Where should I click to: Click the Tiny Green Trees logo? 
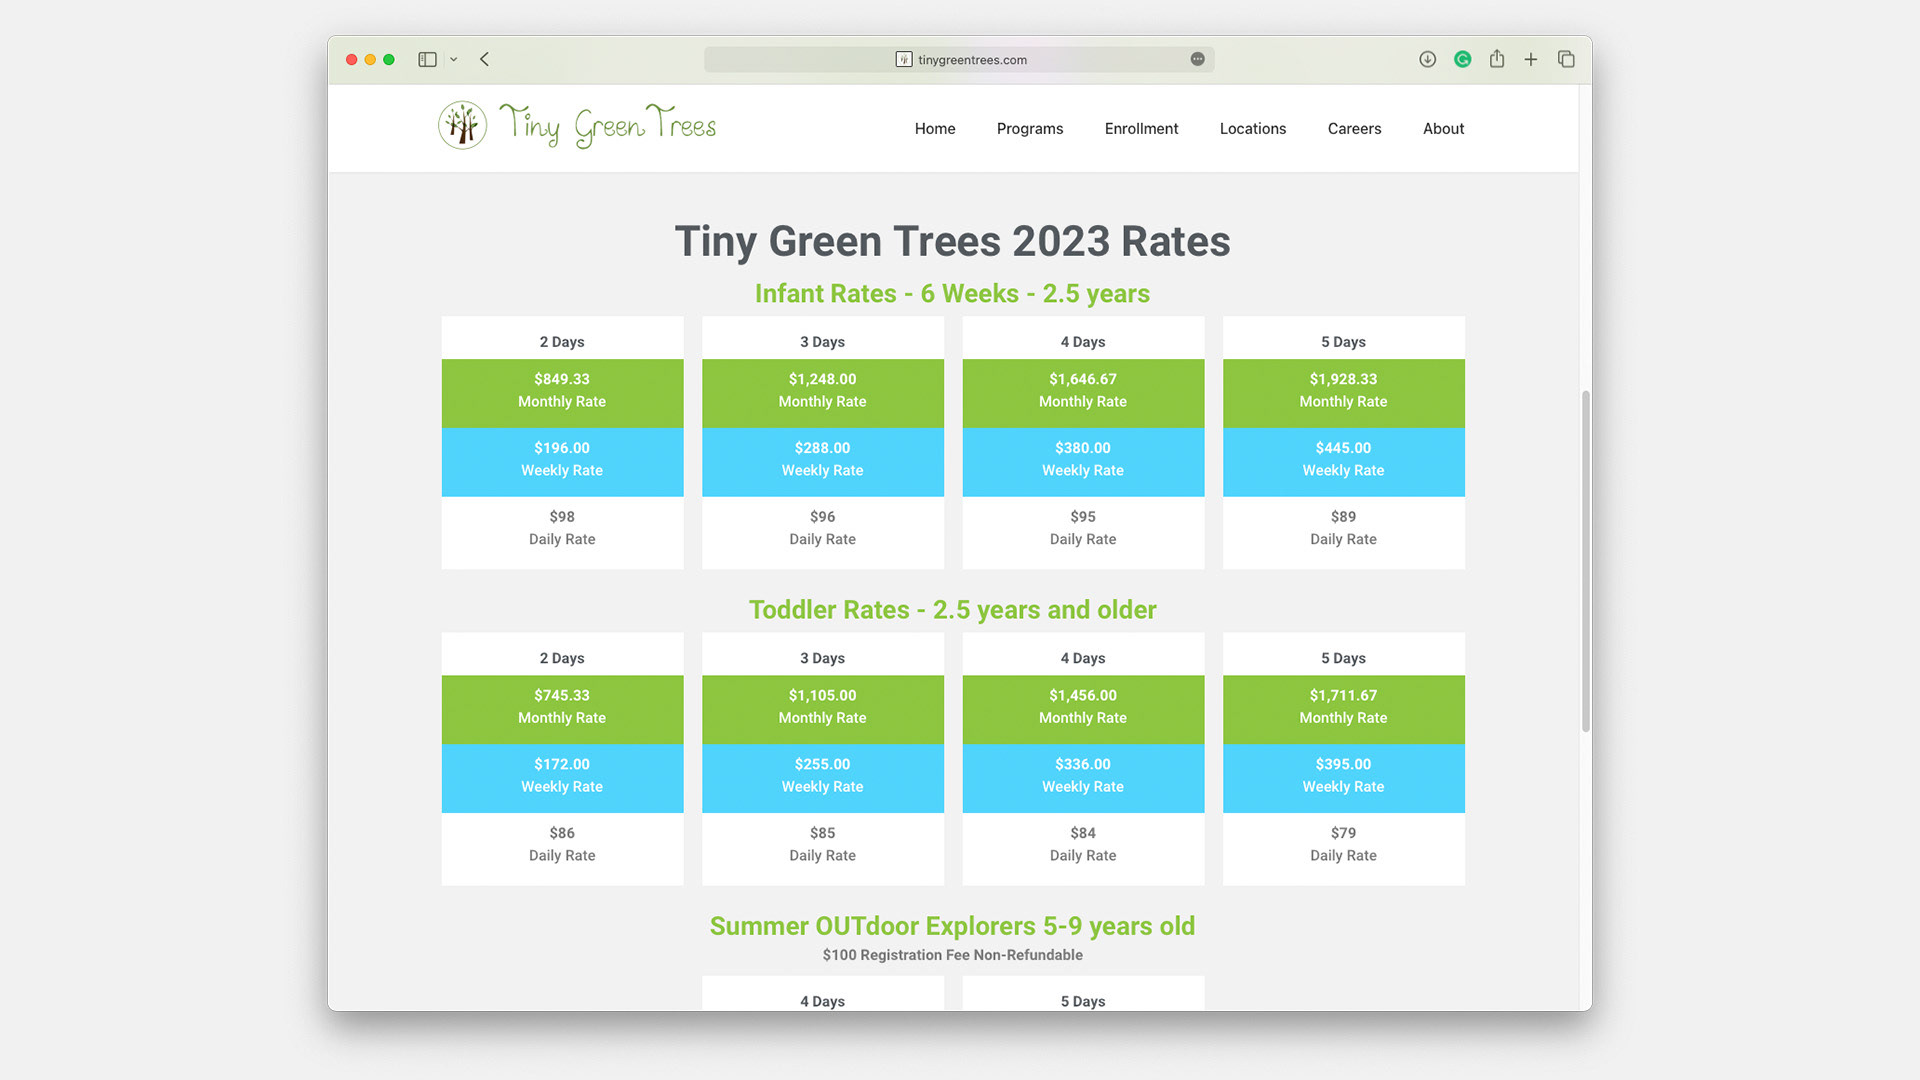(577, 126)
